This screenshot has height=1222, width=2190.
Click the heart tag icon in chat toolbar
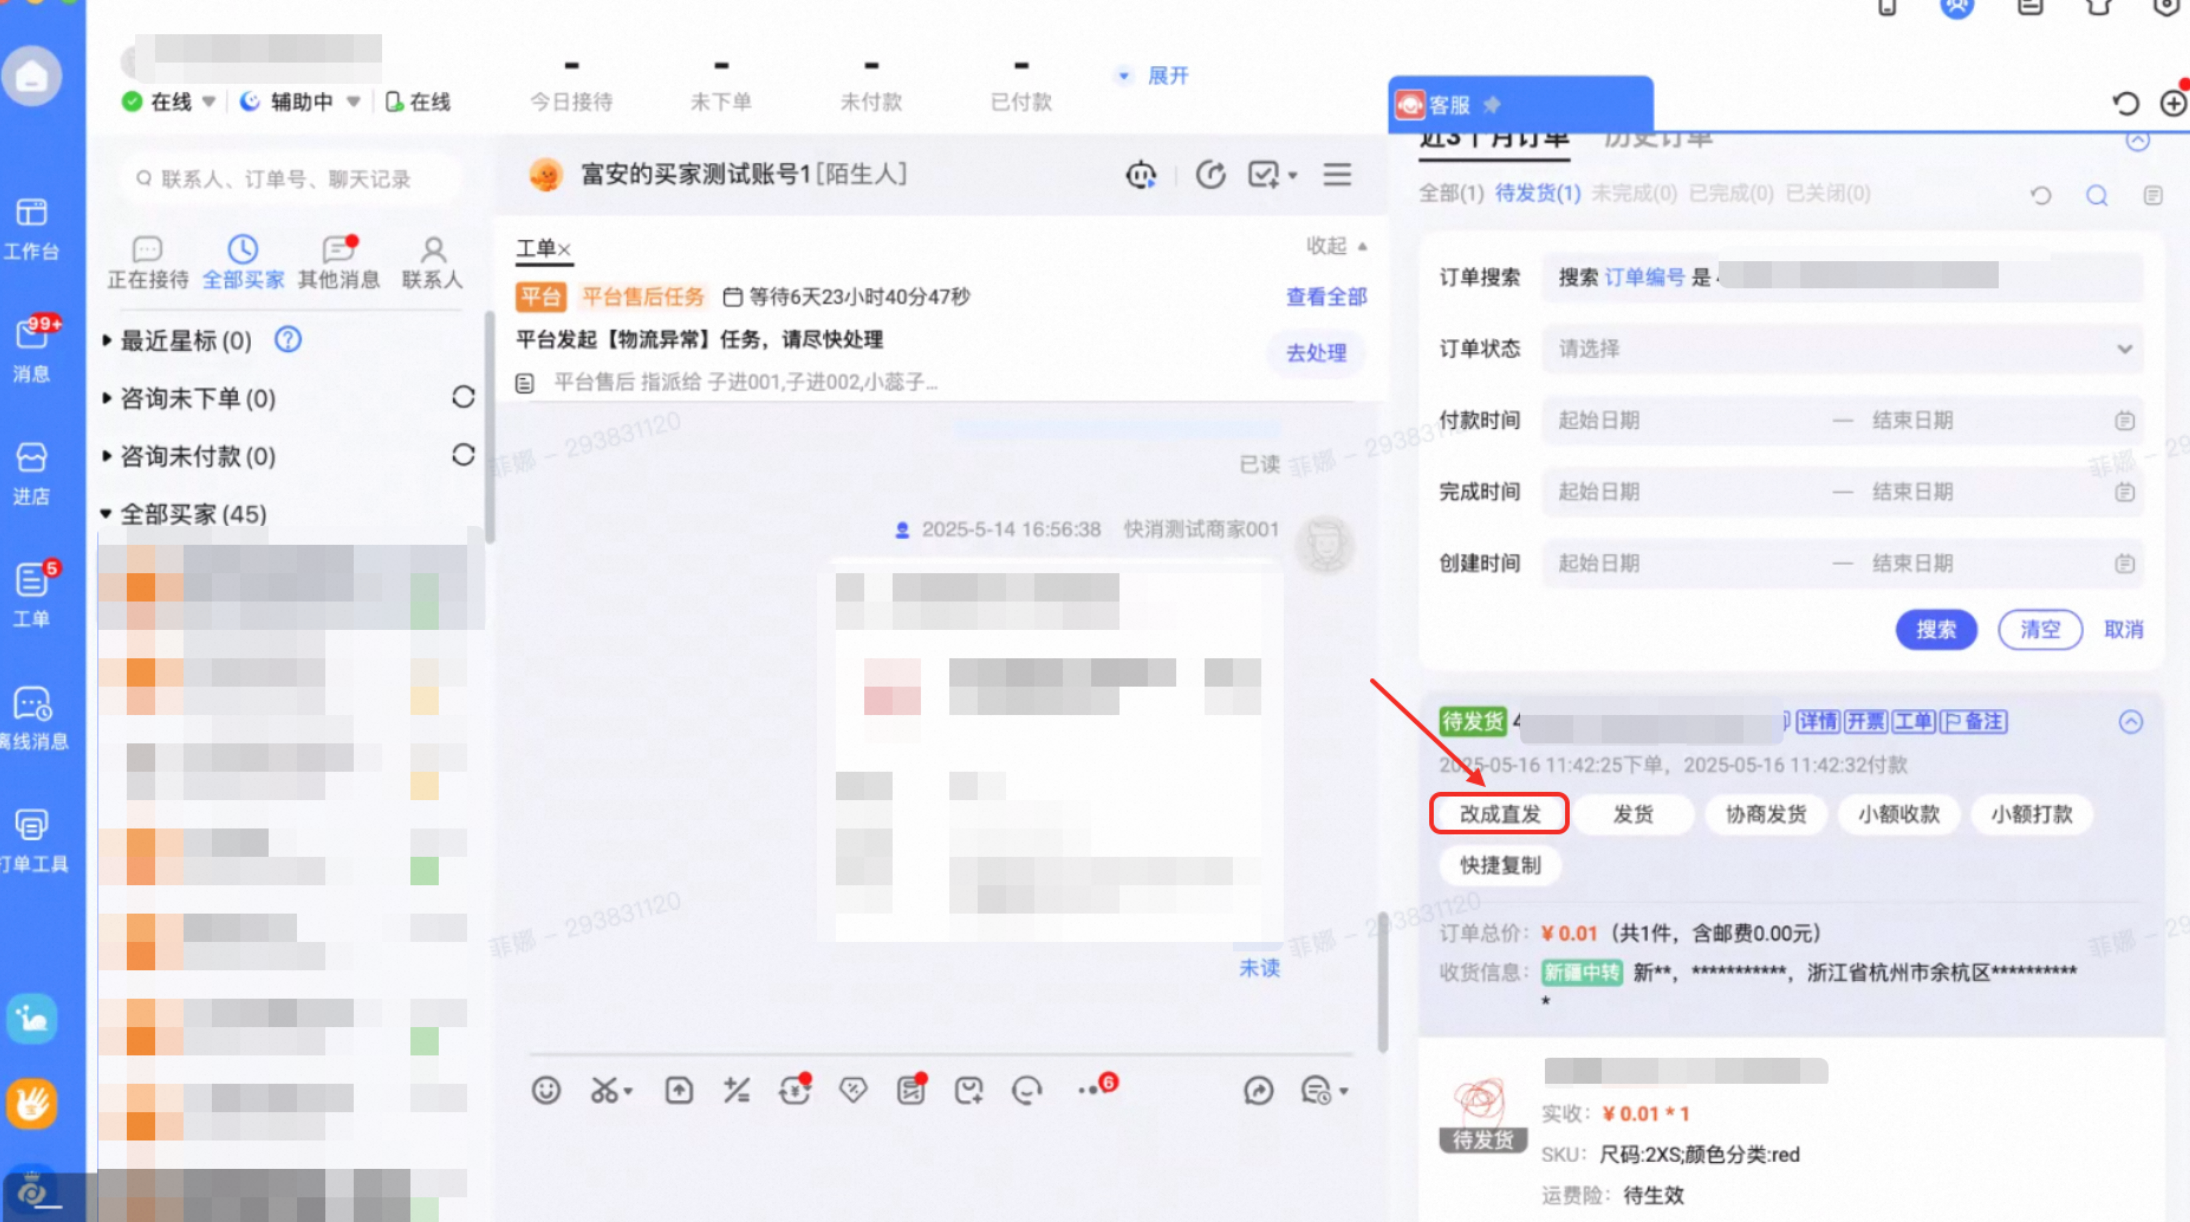853,1090
